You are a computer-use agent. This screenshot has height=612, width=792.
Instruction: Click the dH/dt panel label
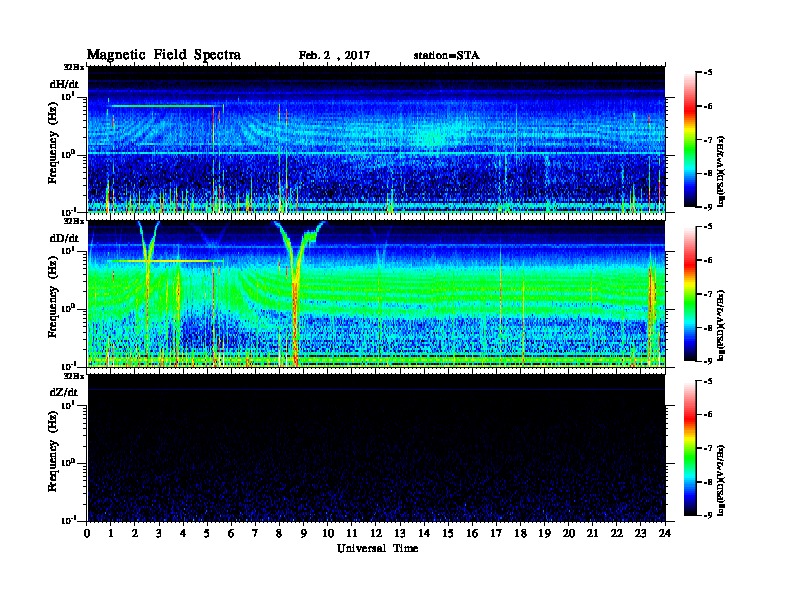[x=64, y=84]
